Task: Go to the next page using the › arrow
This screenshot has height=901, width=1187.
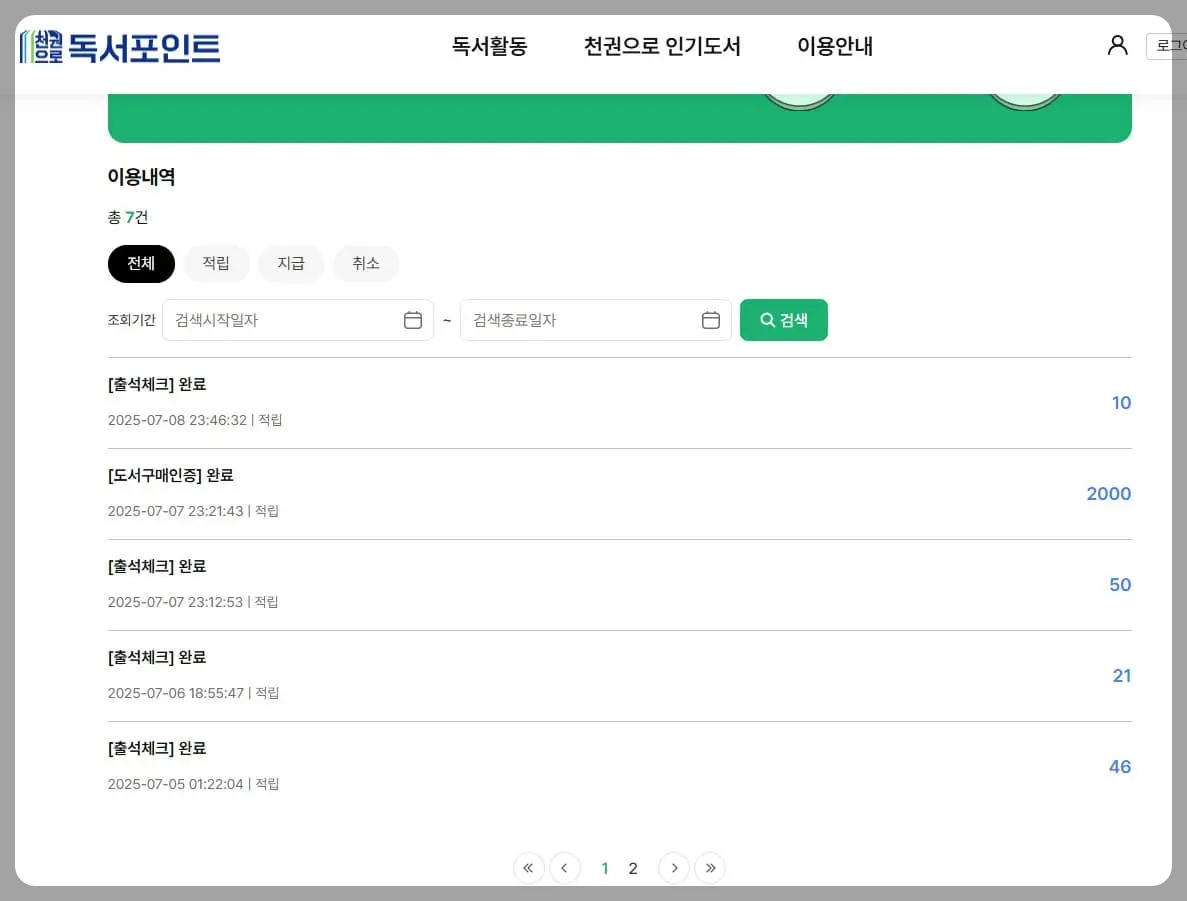Action: (674, 868)
